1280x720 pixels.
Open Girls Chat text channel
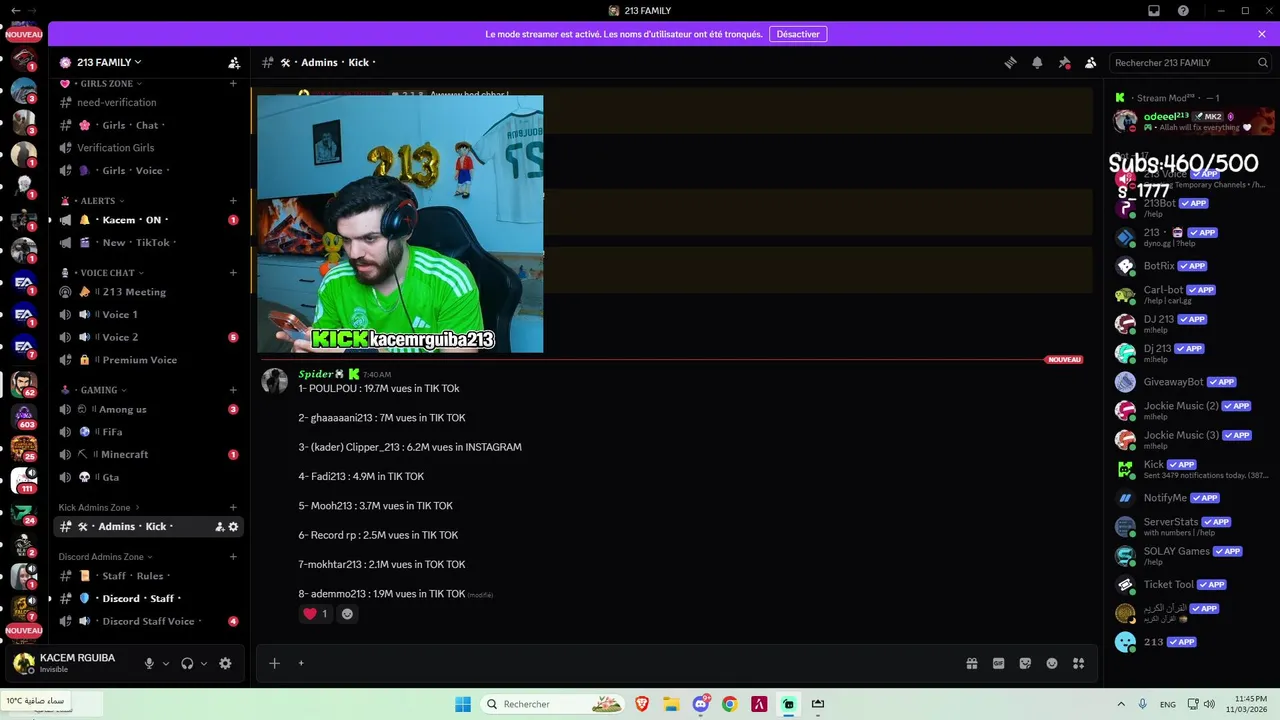pos(148,125)
